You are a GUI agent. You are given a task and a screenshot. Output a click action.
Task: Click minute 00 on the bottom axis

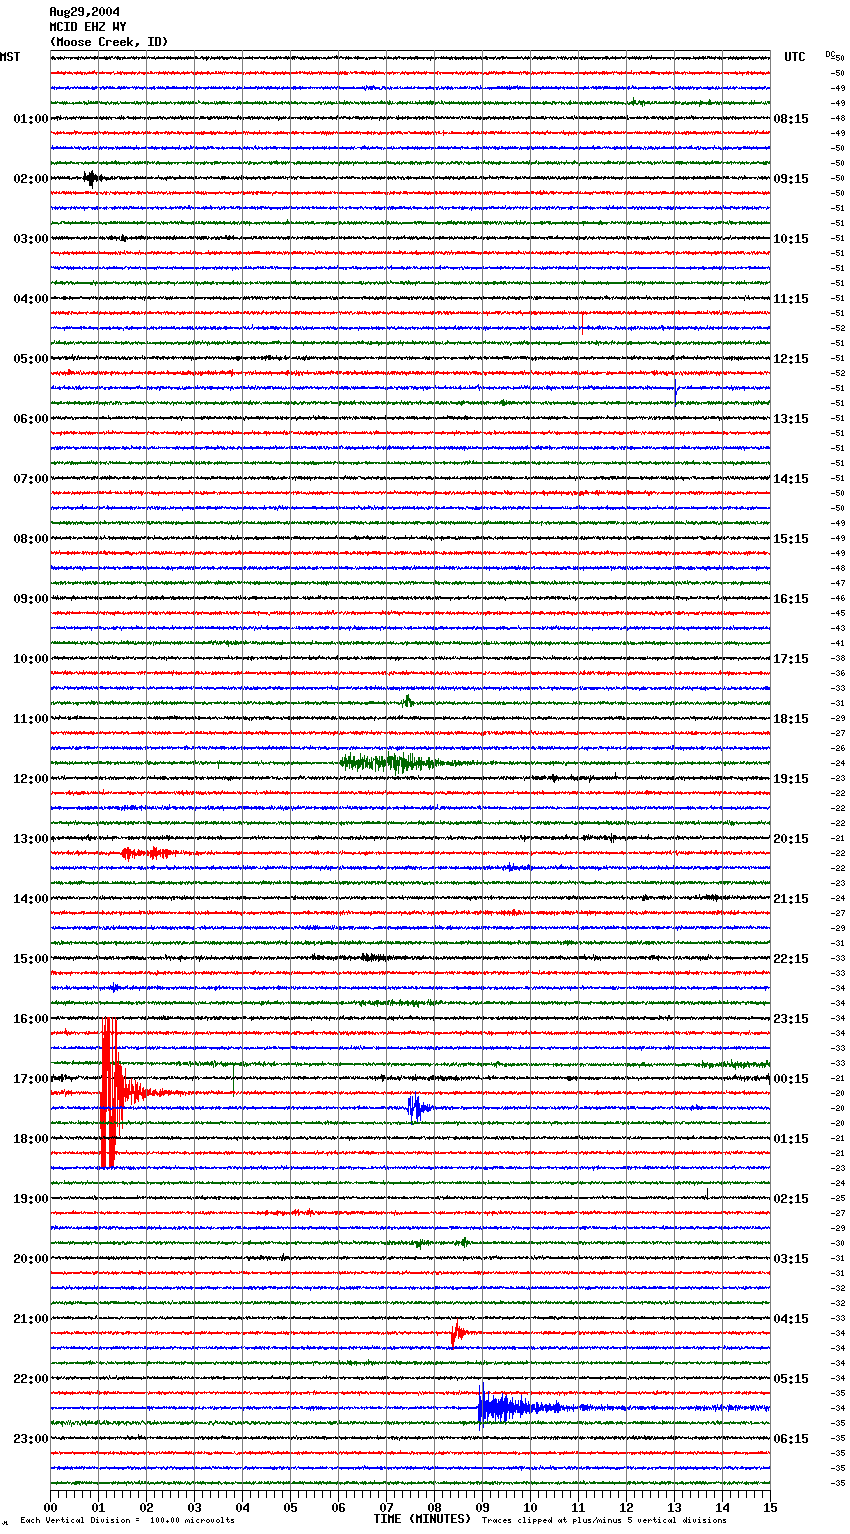[x=51, y=1507]
